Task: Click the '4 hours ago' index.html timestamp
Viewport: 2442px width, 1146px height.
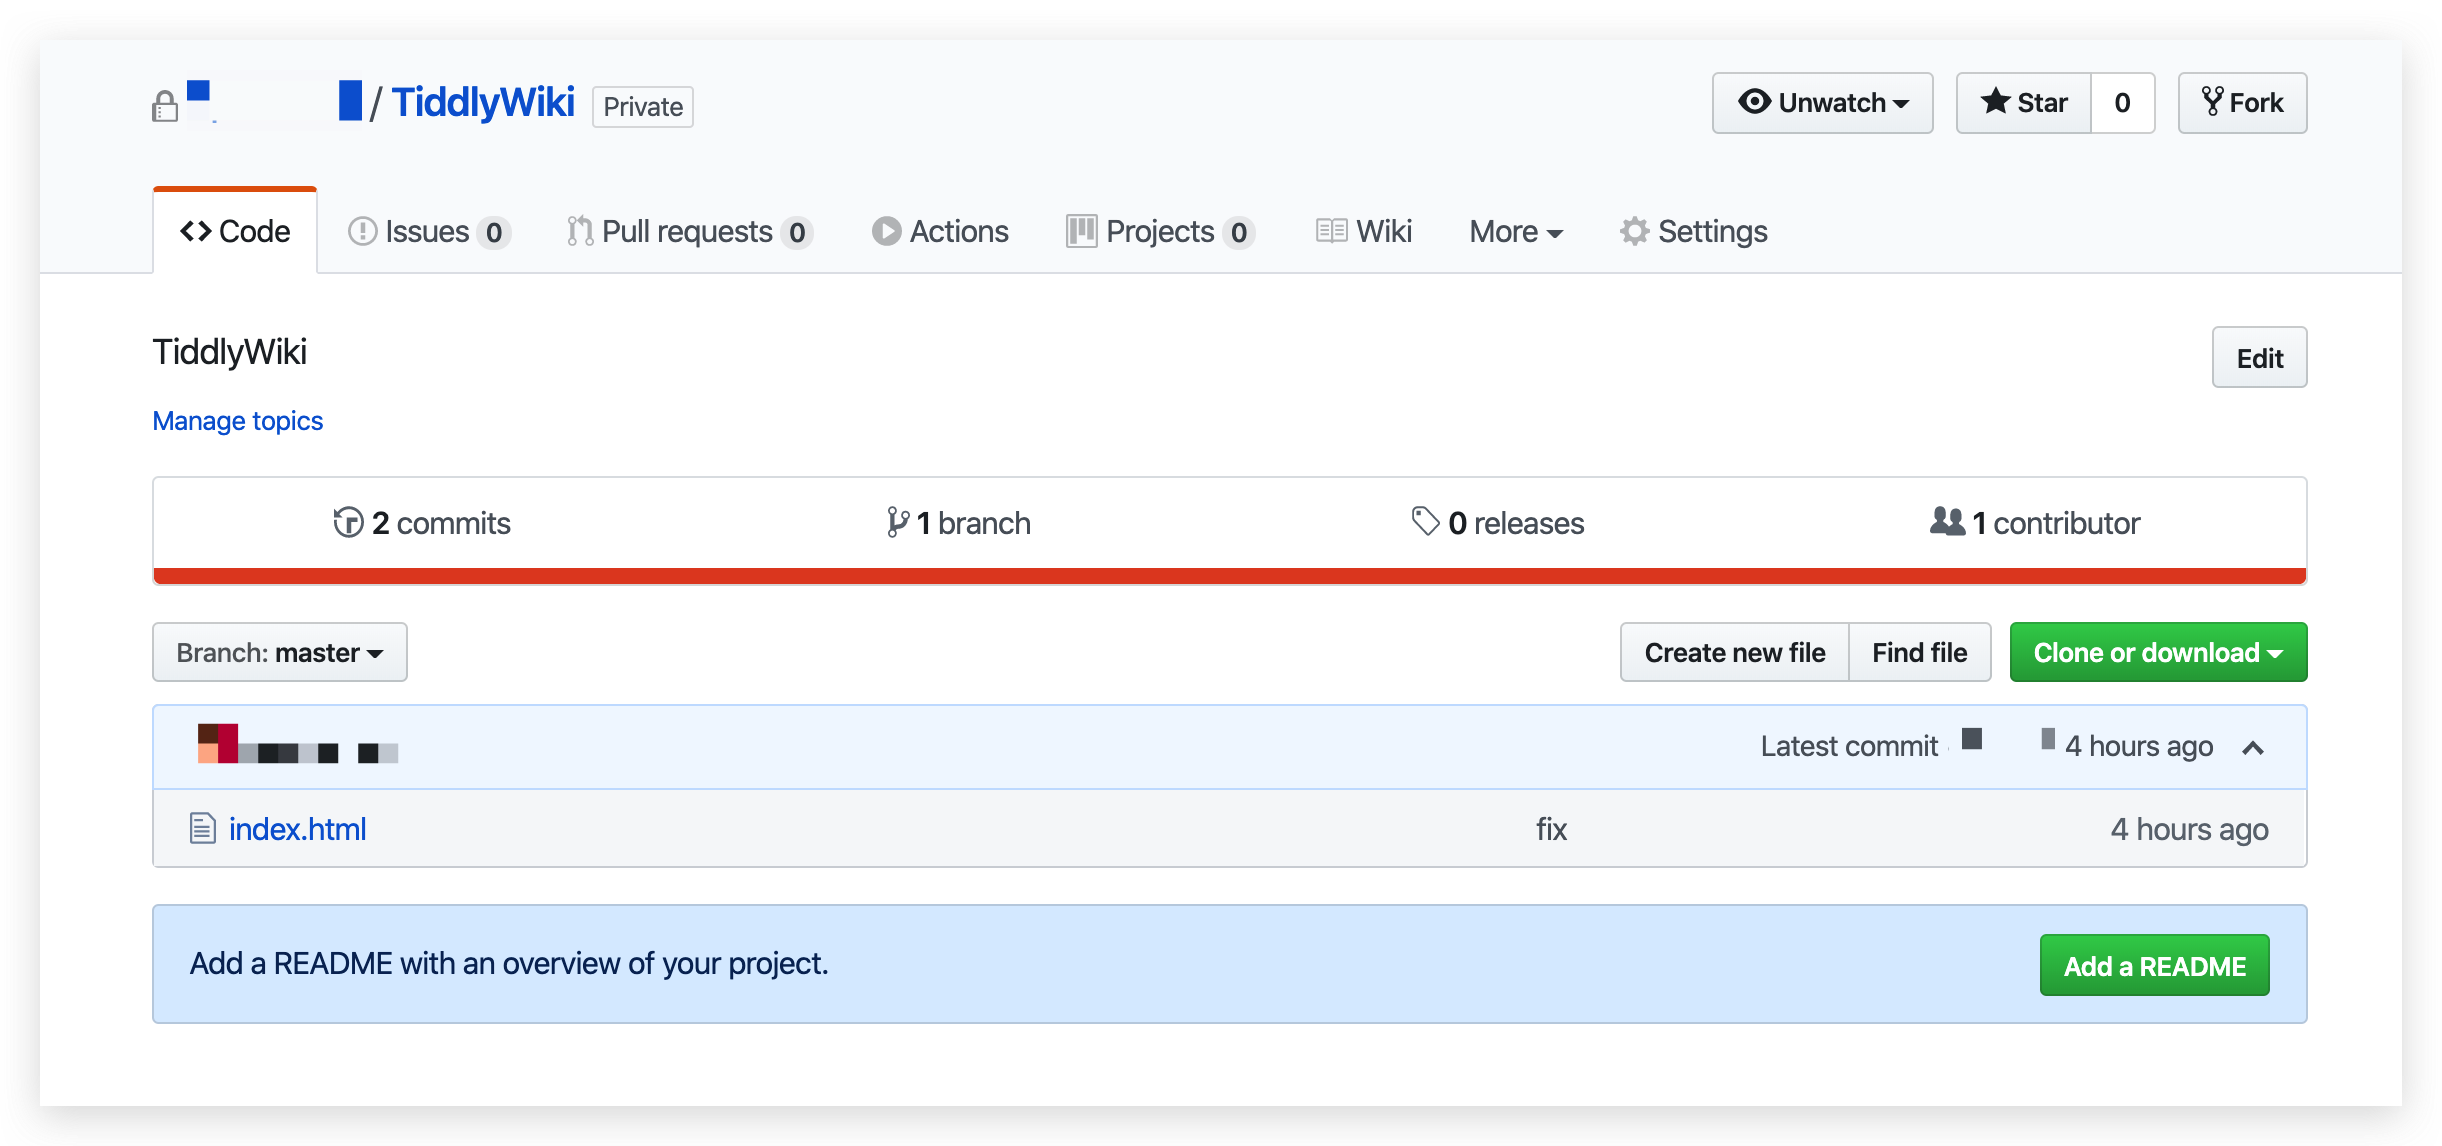Action: [2189, 829]
